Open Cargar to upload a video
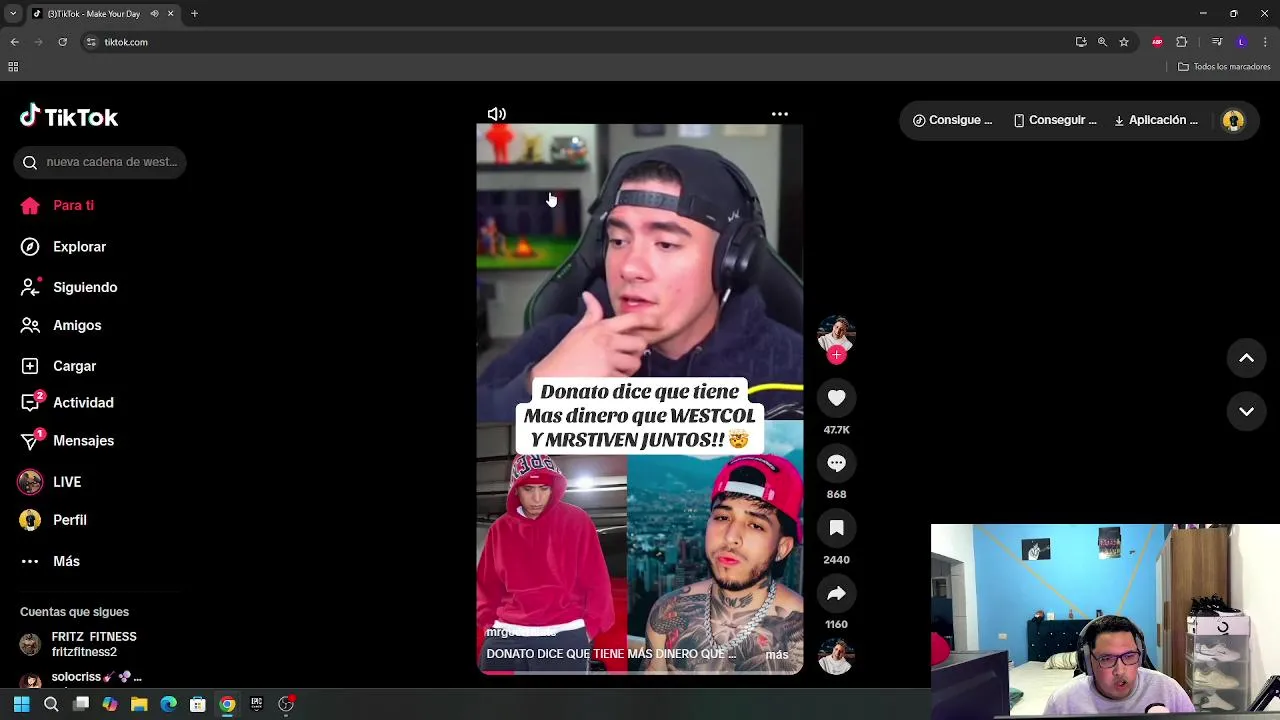 [59, 366]
